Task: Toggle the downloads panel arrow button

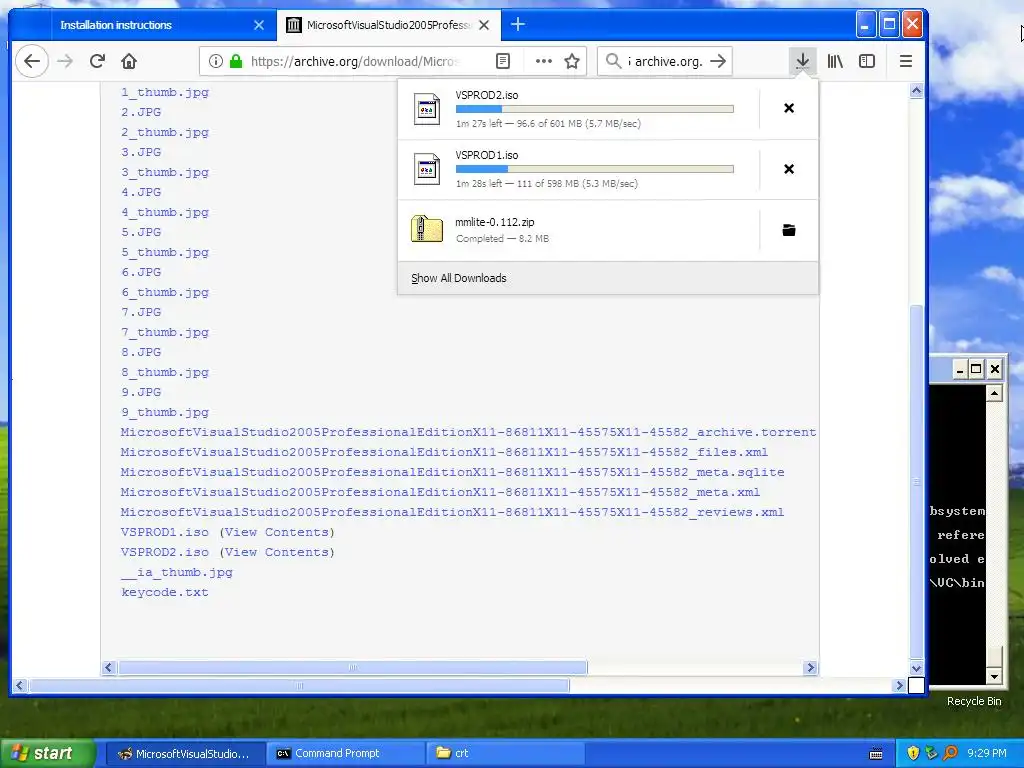Action: point(803,61)
